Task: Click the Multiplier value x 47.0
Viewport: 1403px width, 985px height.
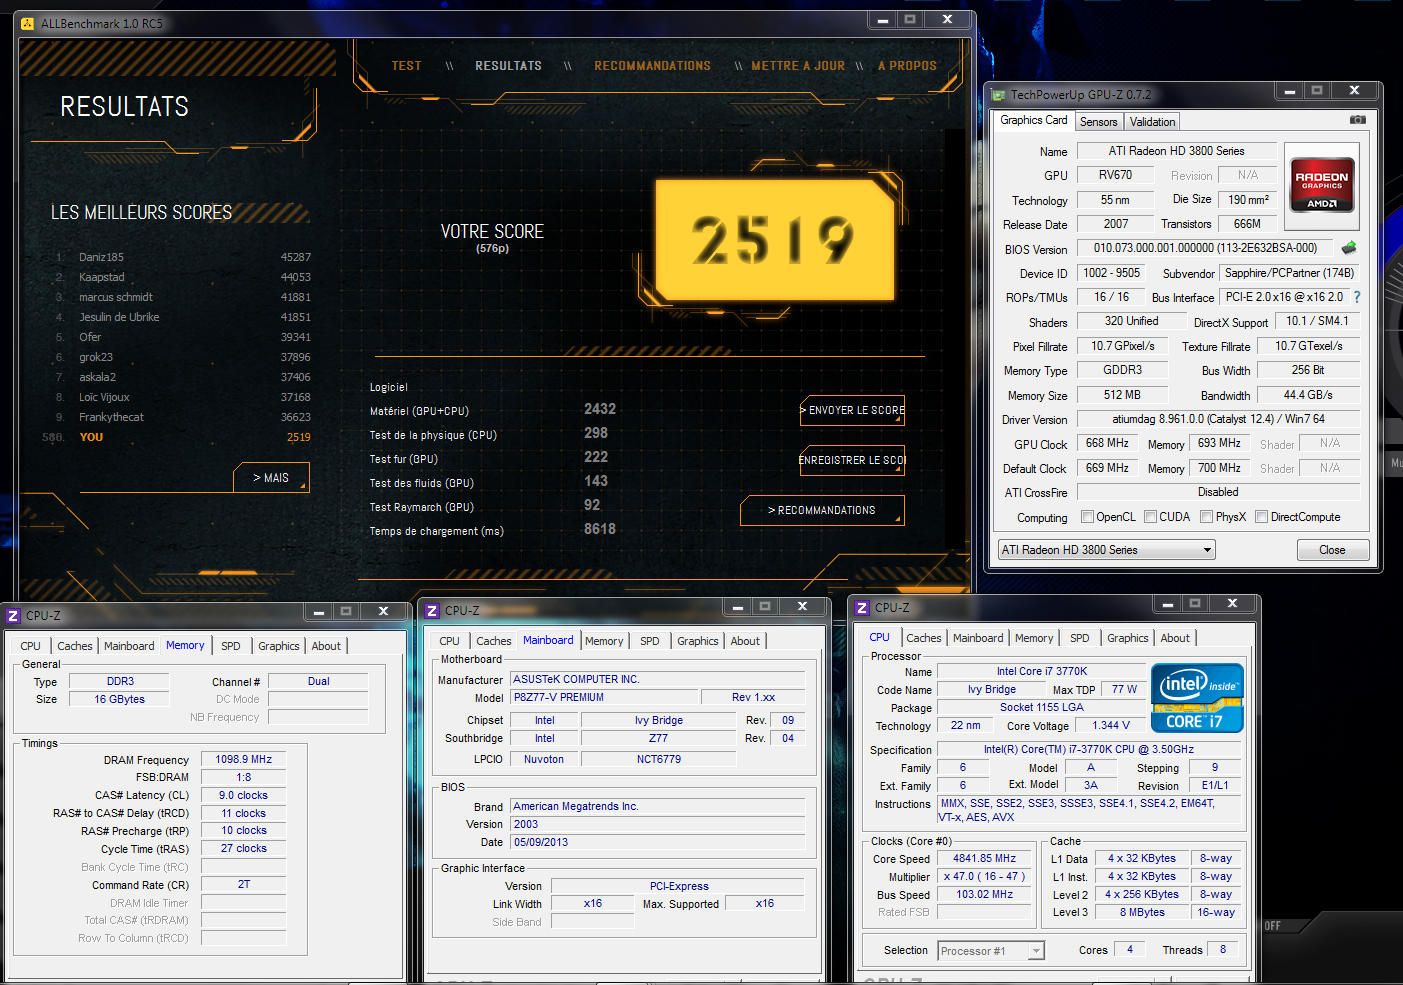Action: tap(985, 876)
